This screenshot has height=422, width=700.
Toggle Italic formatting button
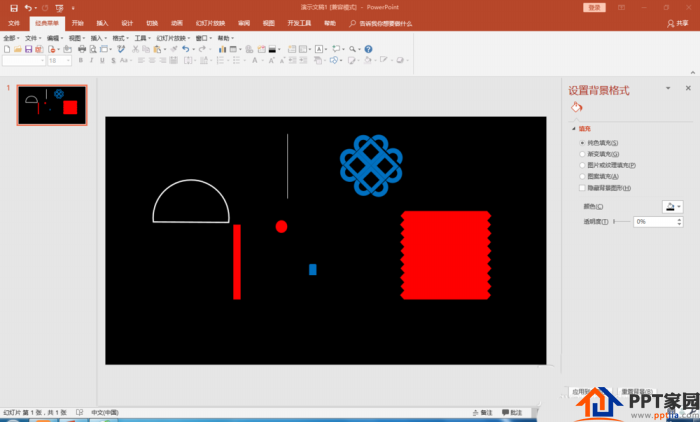click(x=92, y=60)
